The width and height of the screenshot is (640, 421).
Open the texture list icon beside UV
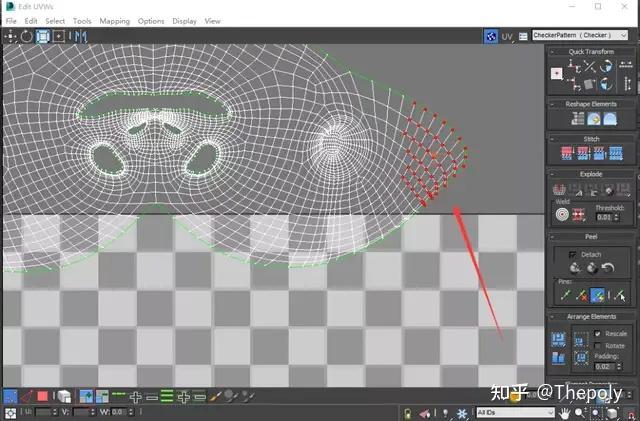pos(523,37)
